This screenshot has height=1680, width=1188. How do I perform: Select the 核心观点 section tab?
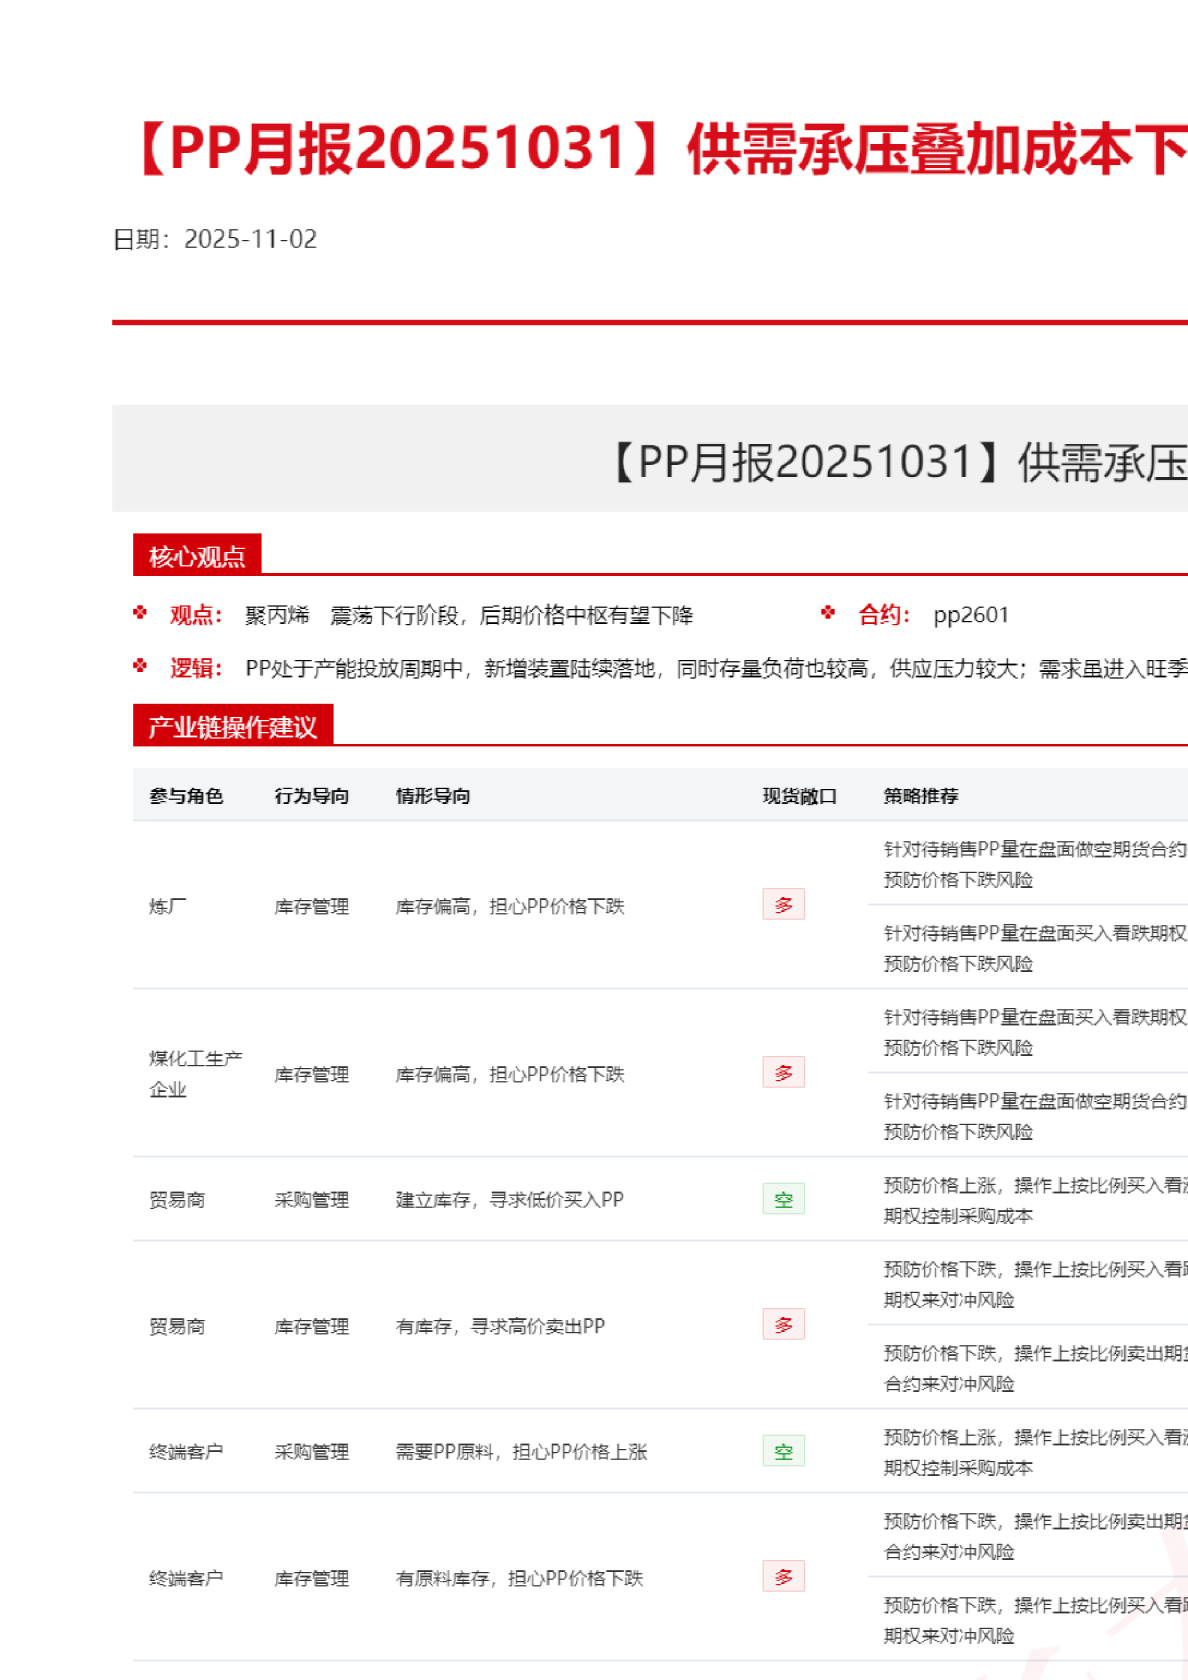tap(197, 556)
